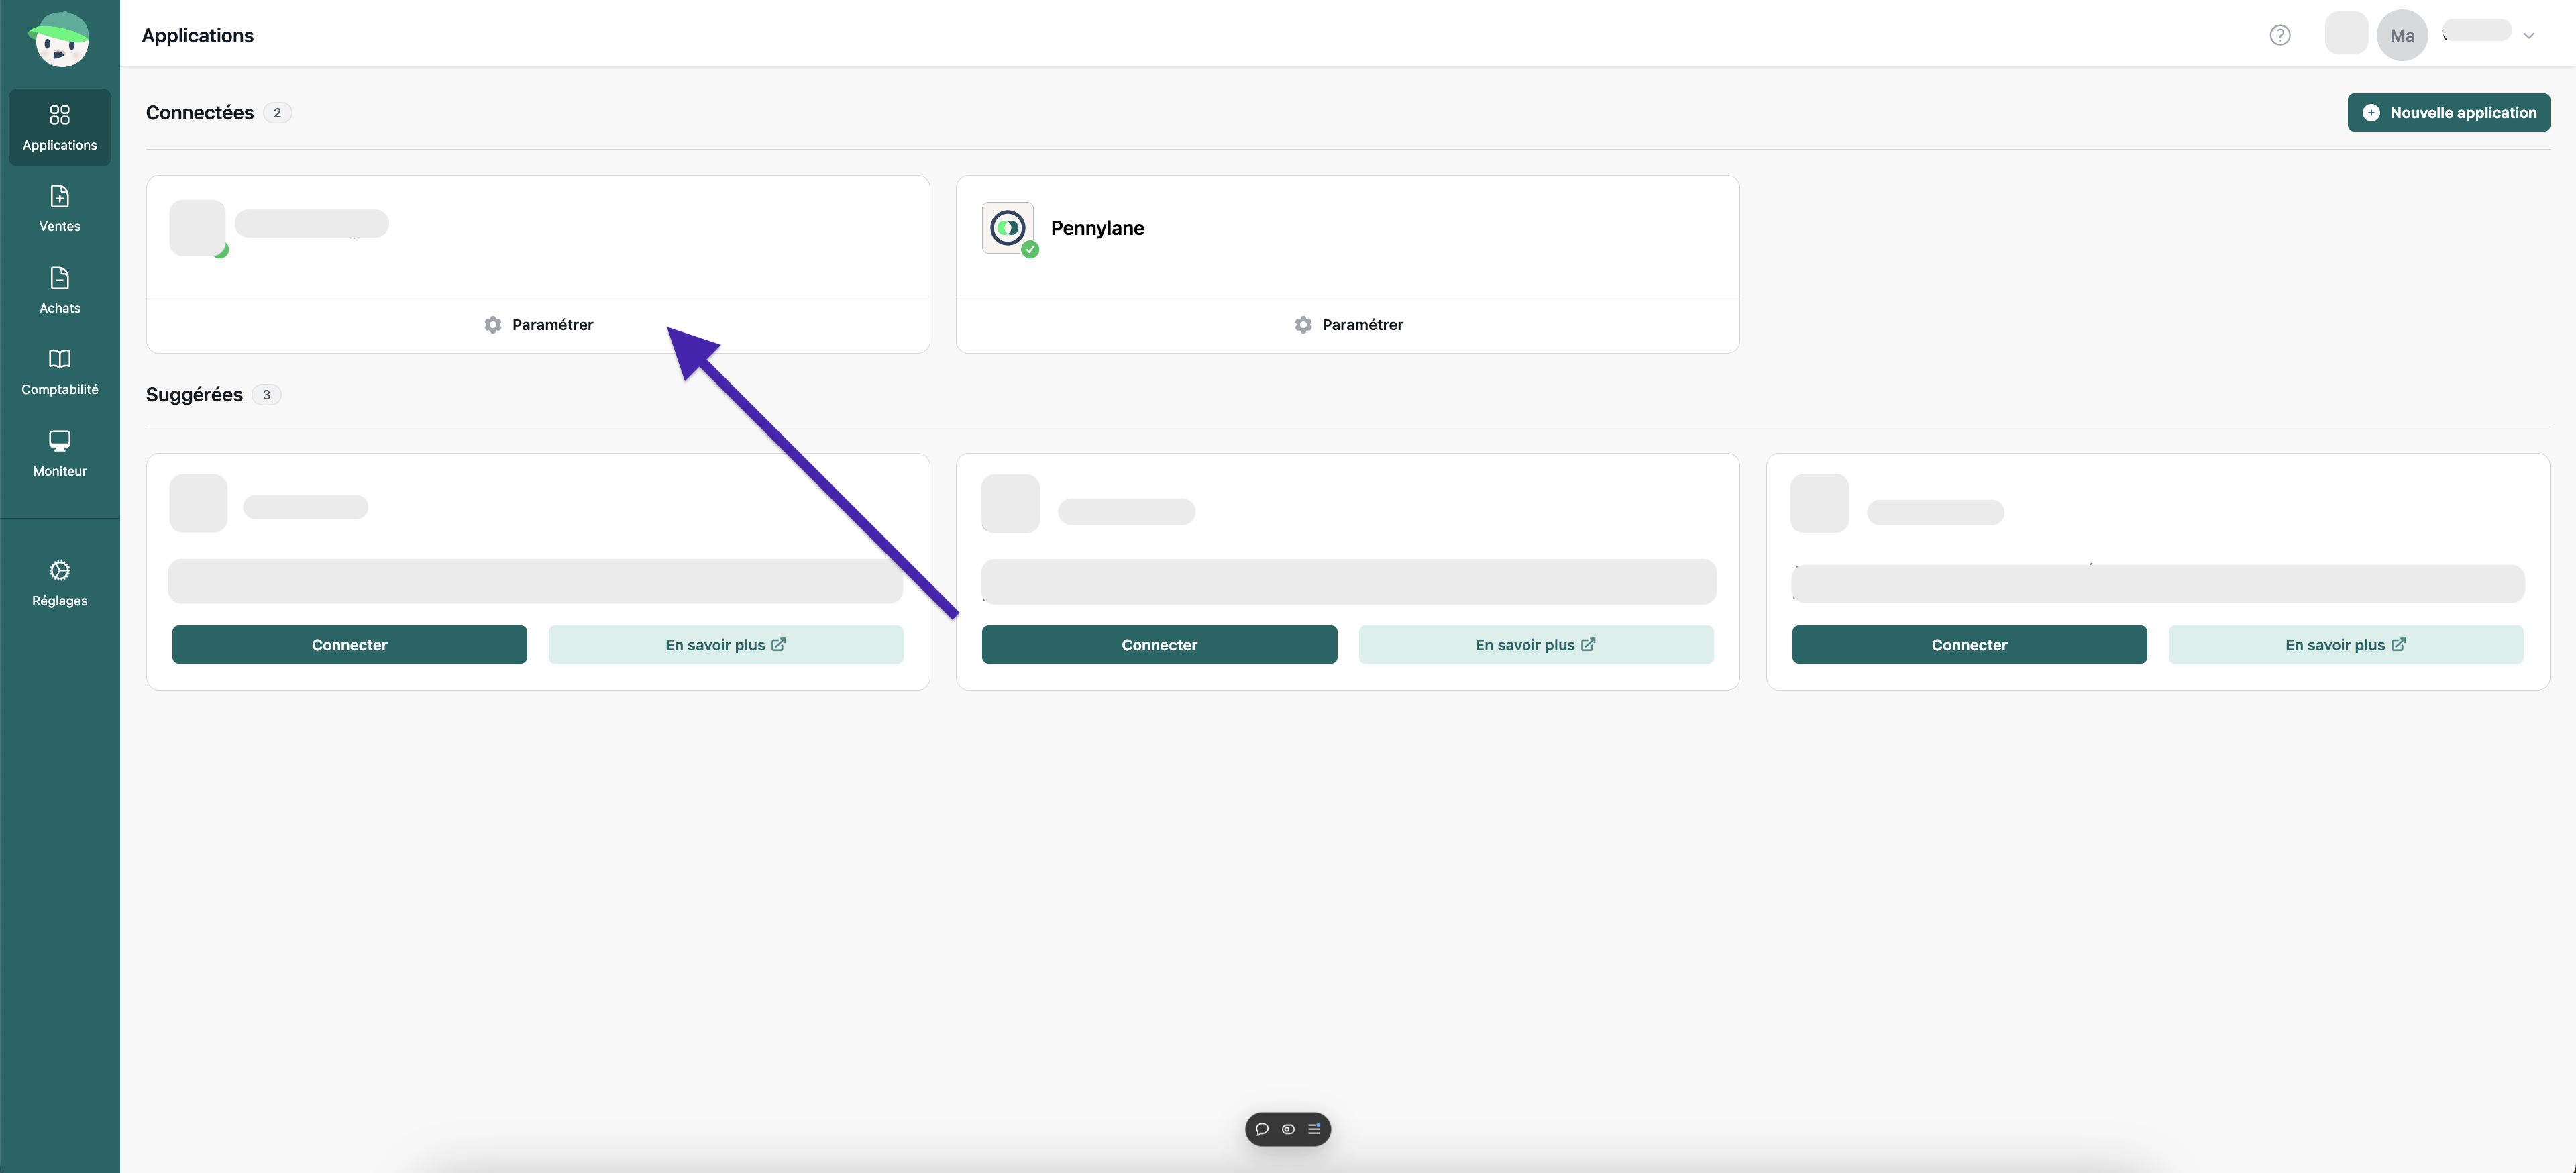
Task: Click Nouvelle application button
Action: pyautogui.click(x=2448, y=113)
